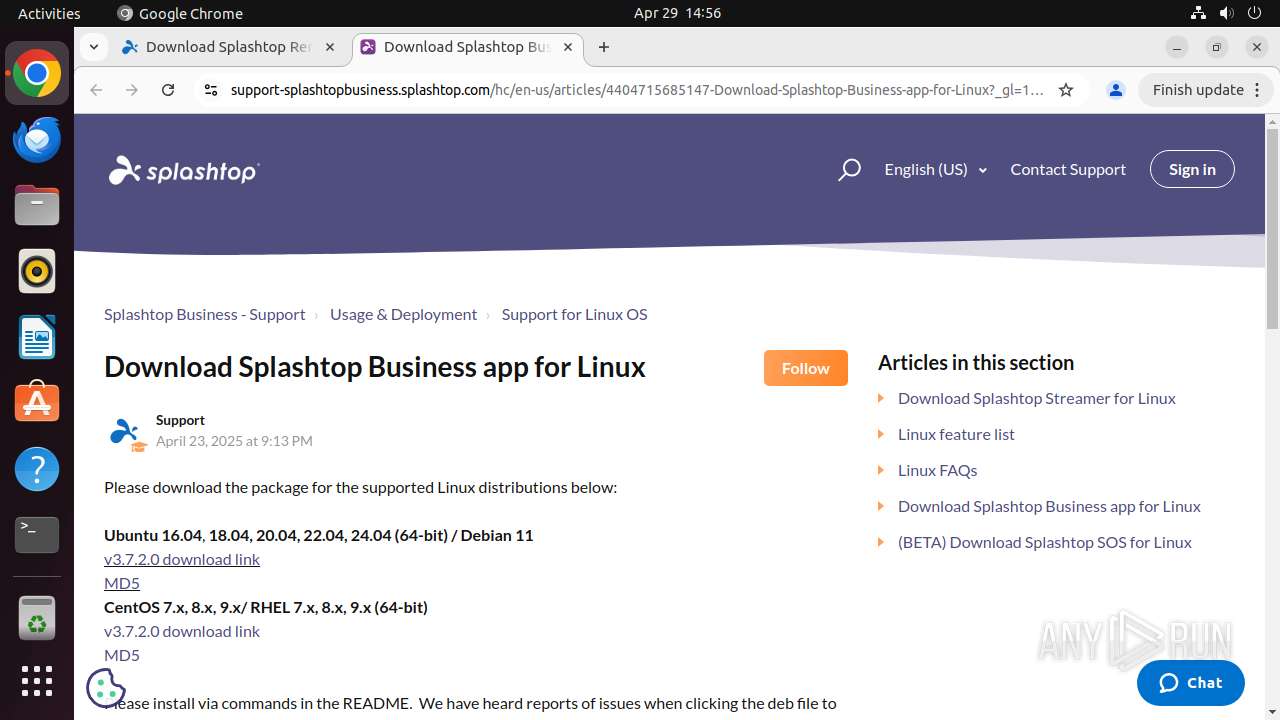
Task: Open Support for Linux OS breadcrumb
Action: pos(574,314)
